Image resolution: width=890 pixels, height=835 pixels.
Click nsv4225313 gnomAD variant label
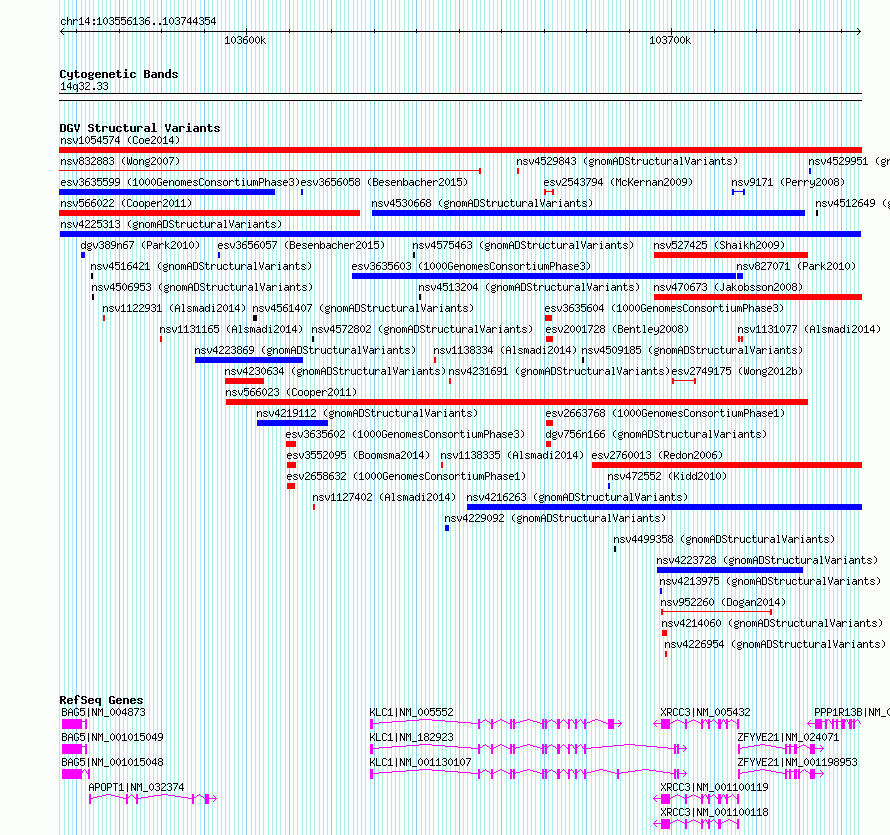coord(171,224)
